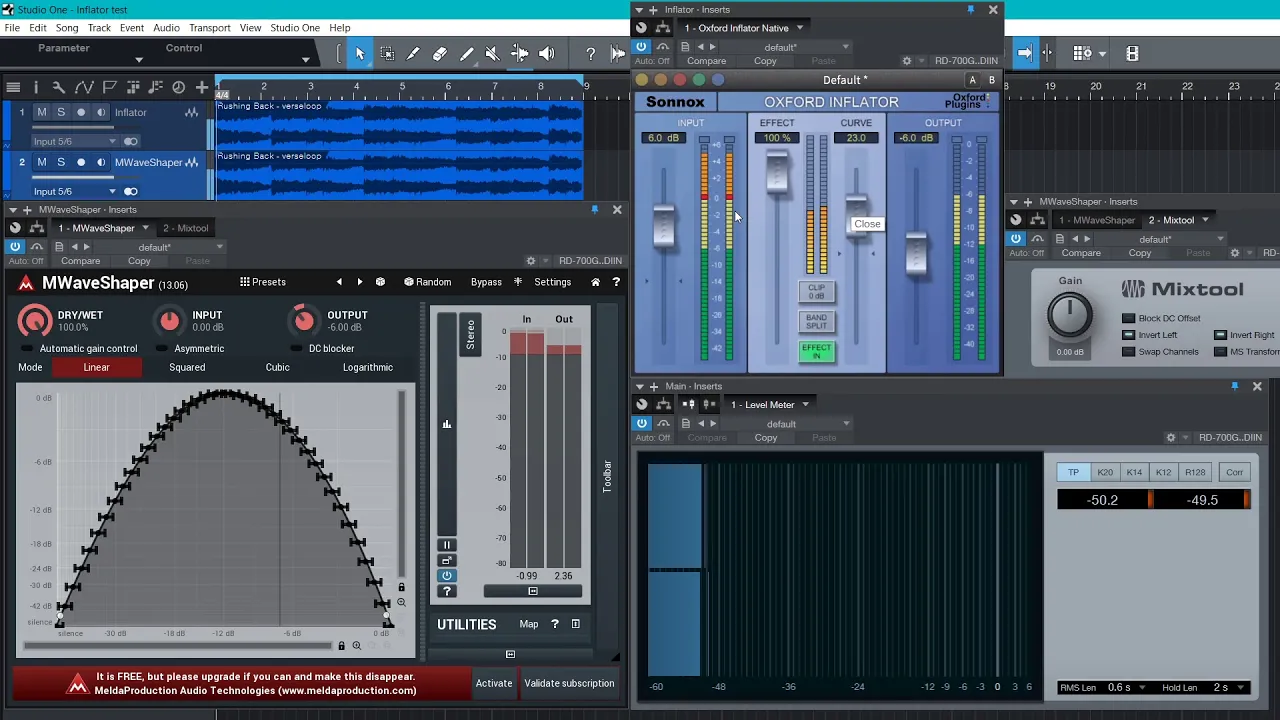Image resolution: width=1280 pixels, height=720 pixels.
Task: Click Validate subscription button
Action: (x=569, y=683)
